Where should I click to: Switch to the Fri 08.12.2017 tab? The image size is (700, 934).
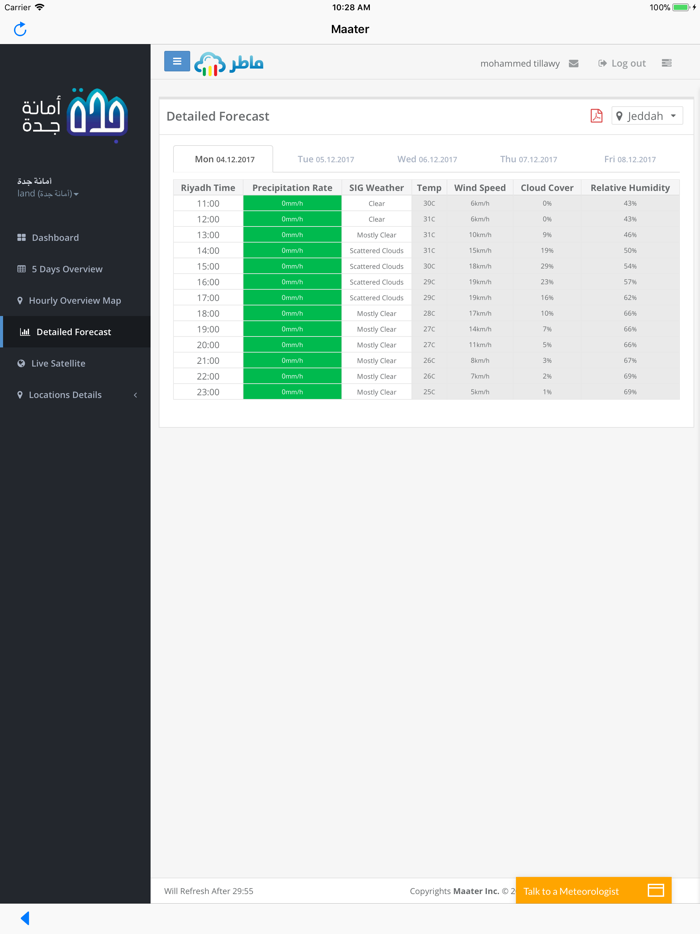pos(630,159)
